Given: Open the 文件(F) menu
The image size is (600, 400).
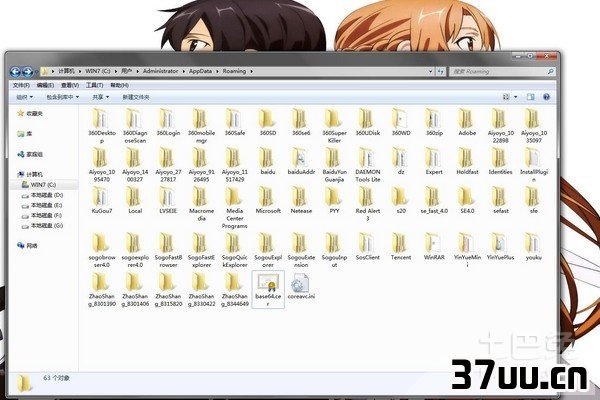Looking at the screenshot, I should coord(21,85).
